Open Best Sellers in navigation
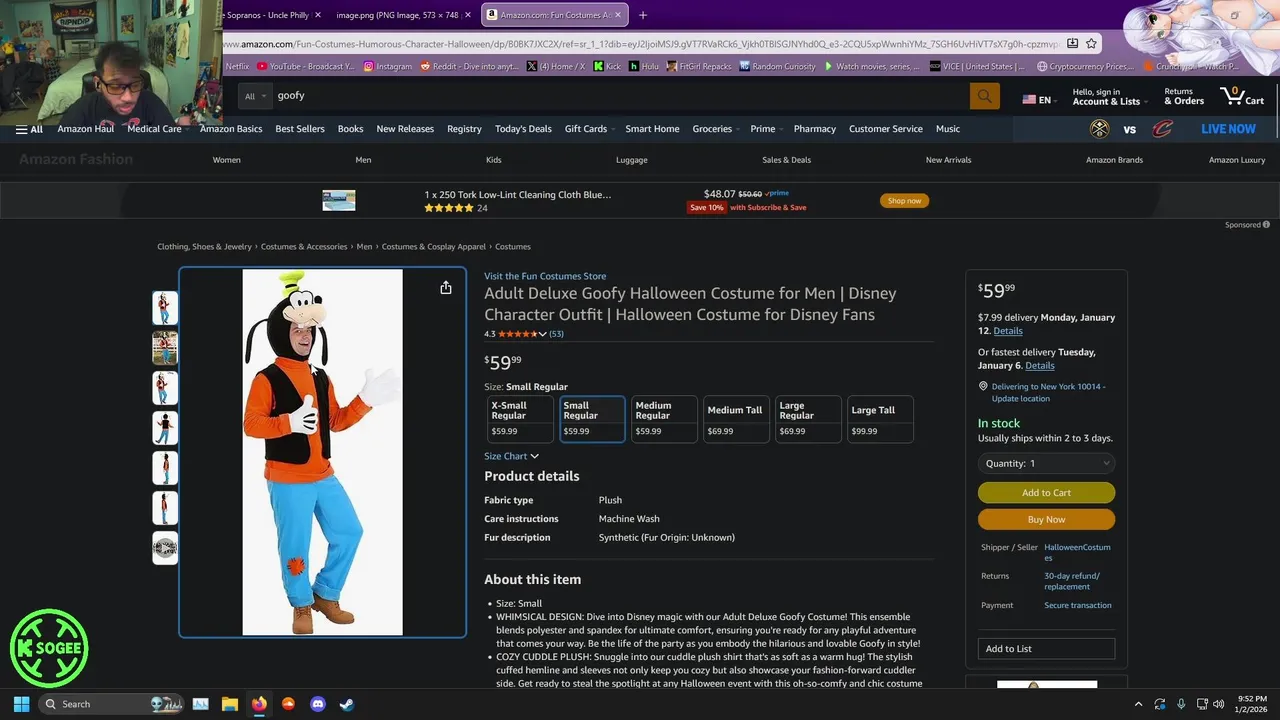This screenshot has height=720, width=1280. pos(300,129)
